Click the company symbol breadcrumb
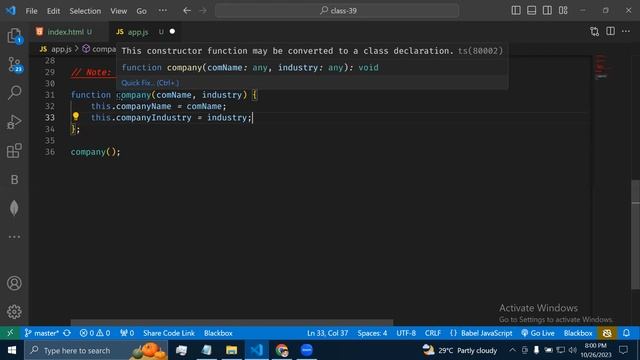The height and width of the screenshot is (360, 640). [99, 49]
